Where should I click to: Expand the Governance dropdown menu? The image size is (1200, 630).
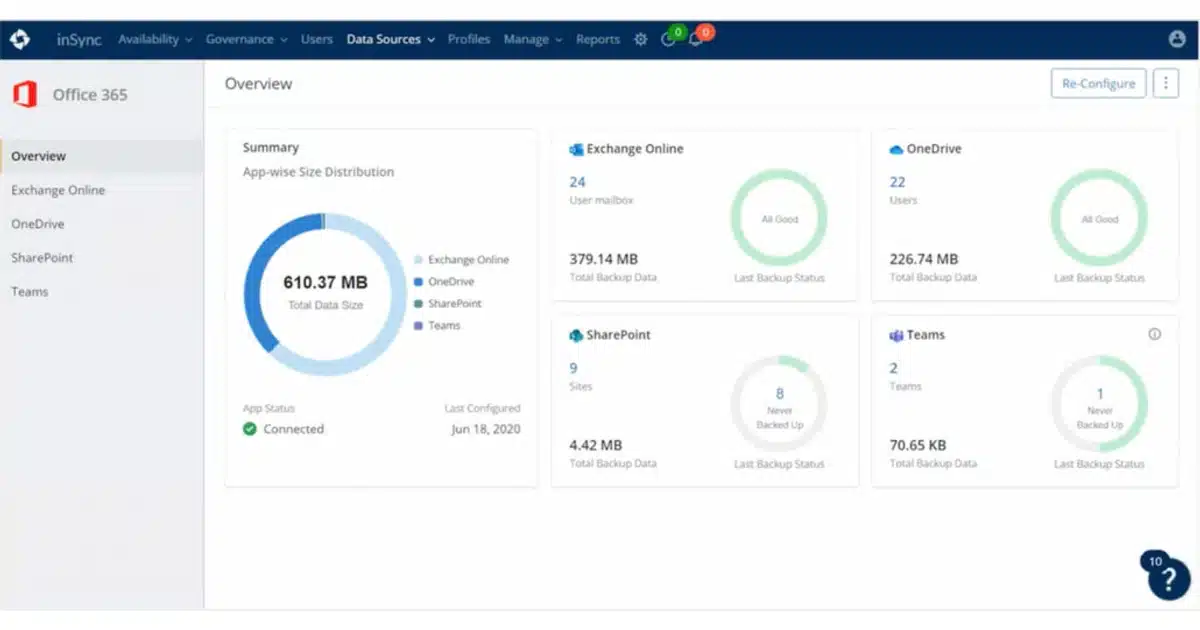[x=246, y=40]
